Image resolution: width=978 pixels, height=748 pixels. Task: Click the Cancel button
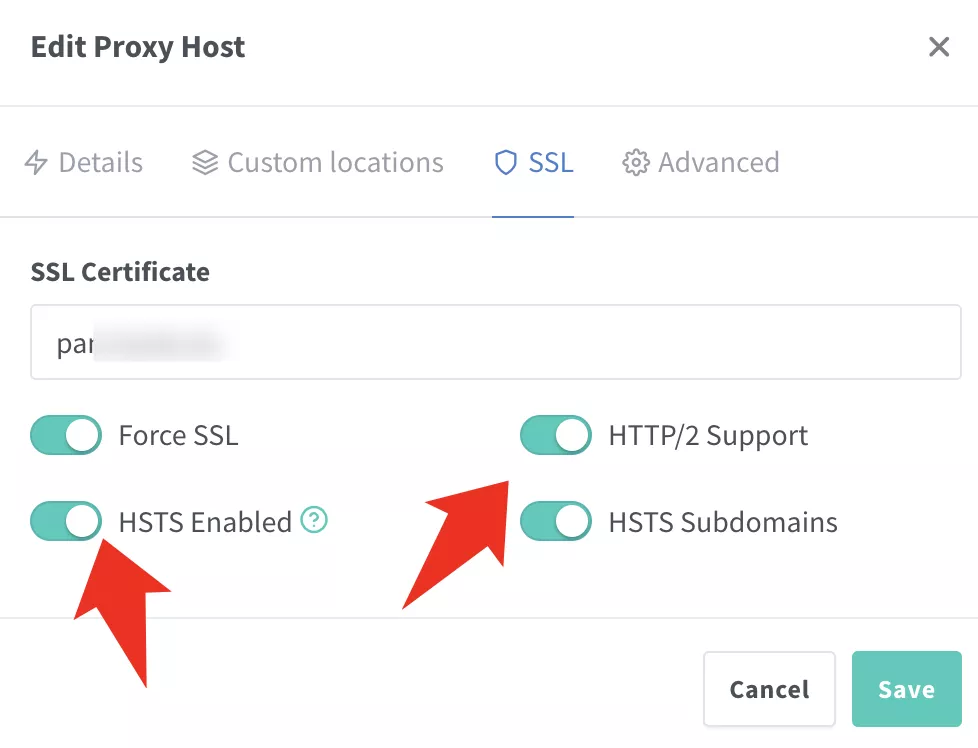(x=769, y=689)
